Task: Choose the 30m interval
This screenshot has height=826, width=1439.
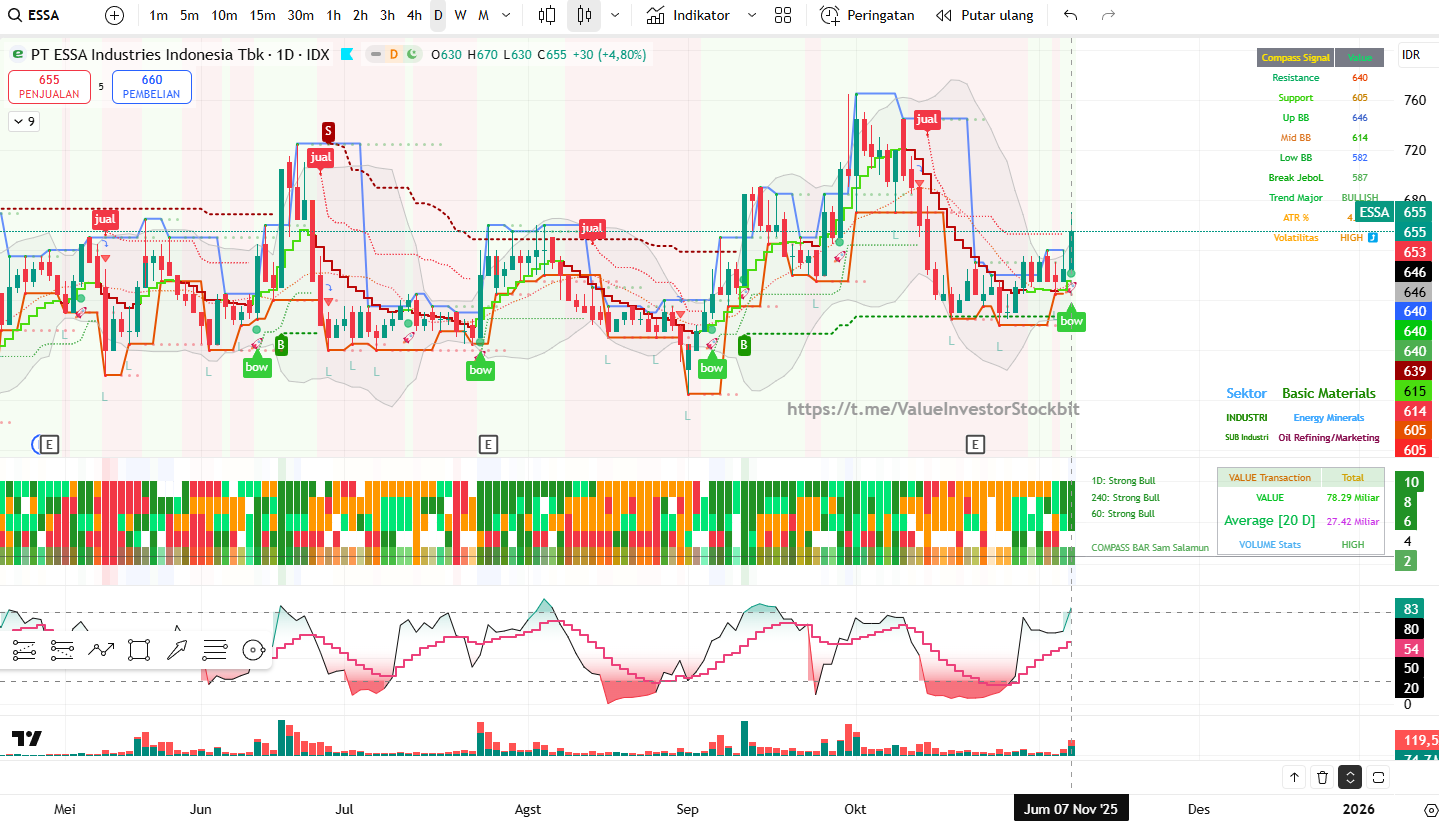Action: (x=300, y=15)
